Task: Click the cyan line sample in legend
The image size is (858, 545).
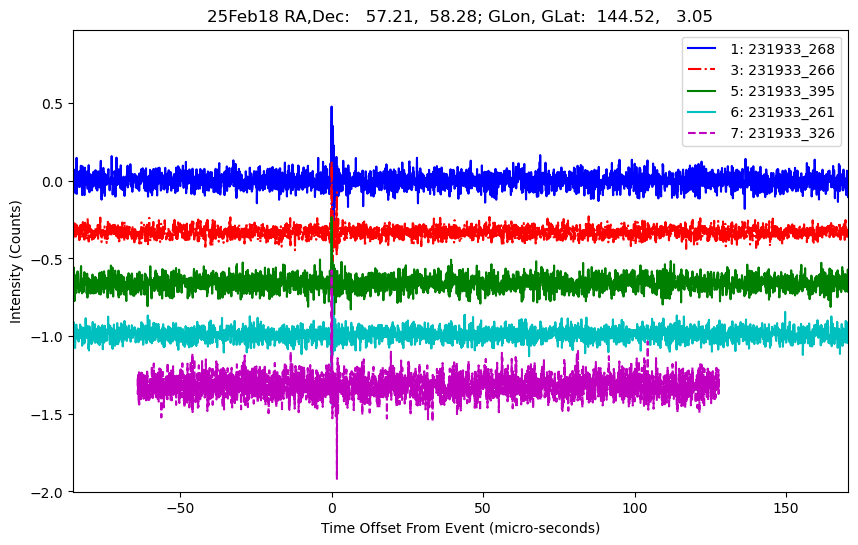Action: tap(702, 112)
